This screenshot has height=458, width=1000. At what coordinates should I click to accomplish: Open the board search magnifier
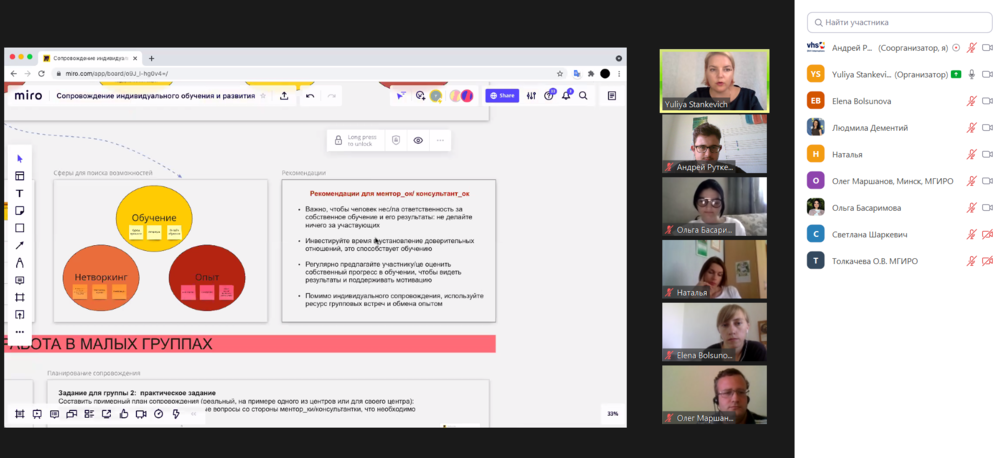tap(583, 96)
